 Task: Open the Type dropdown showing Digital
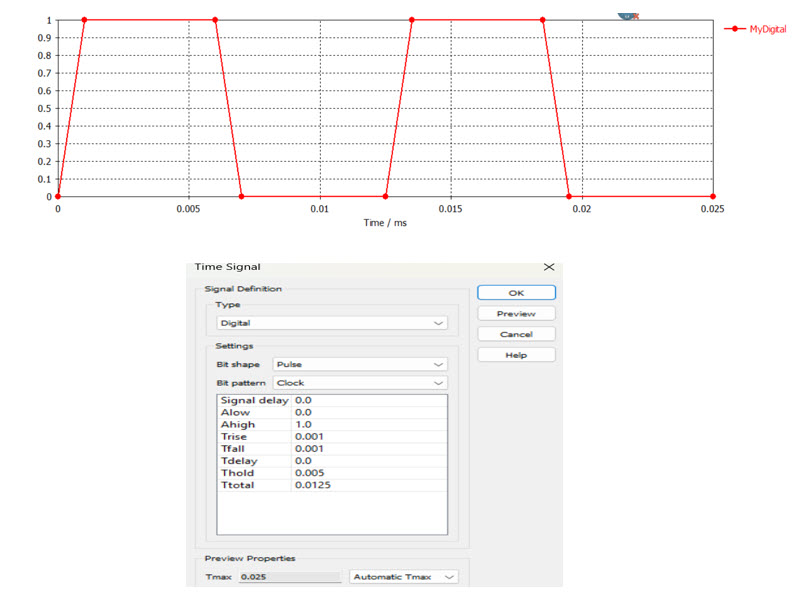click(331, 323)
